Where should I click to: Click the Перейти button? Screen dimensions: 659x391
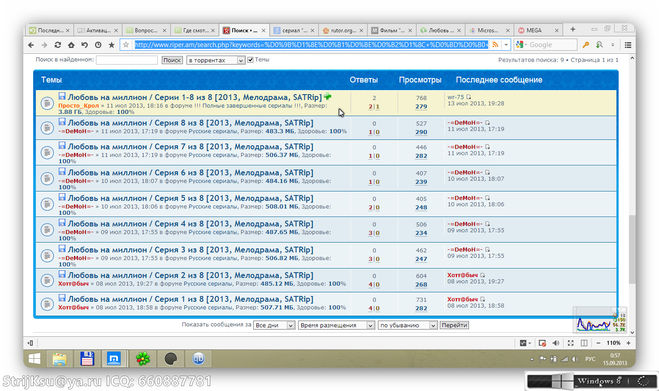[454, 325]
